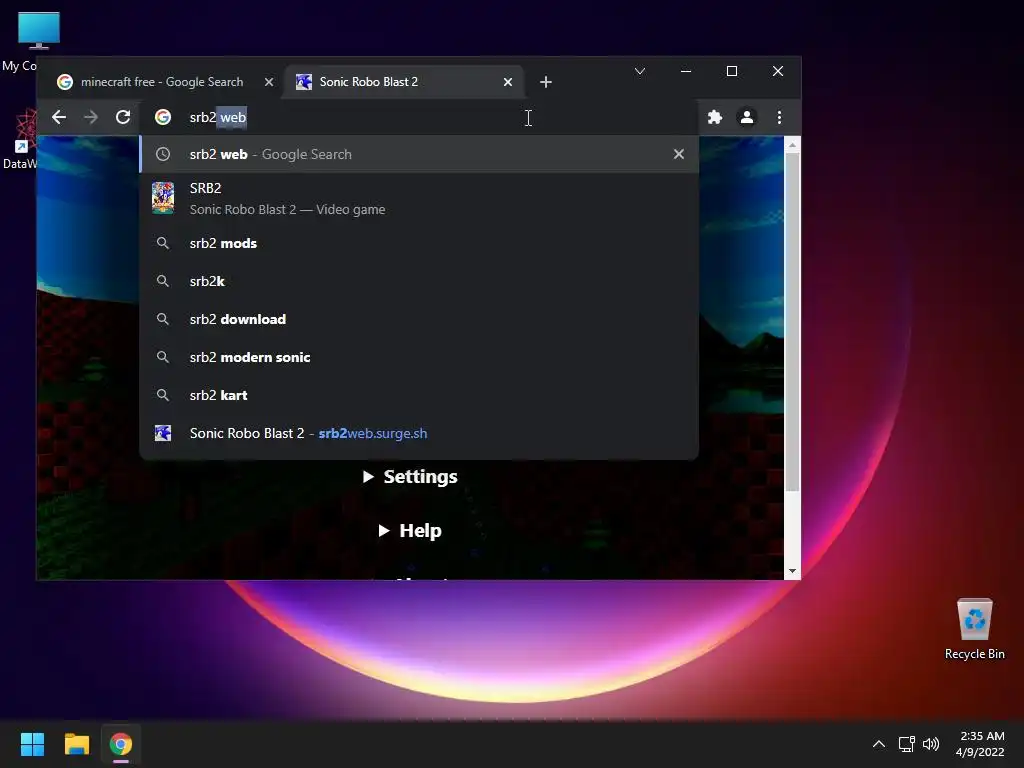Image resolution: width=1024 pixels, height=768 pixels.
Task: Remove srb2 web suggestion with X
Action: [x=679, y=154]
